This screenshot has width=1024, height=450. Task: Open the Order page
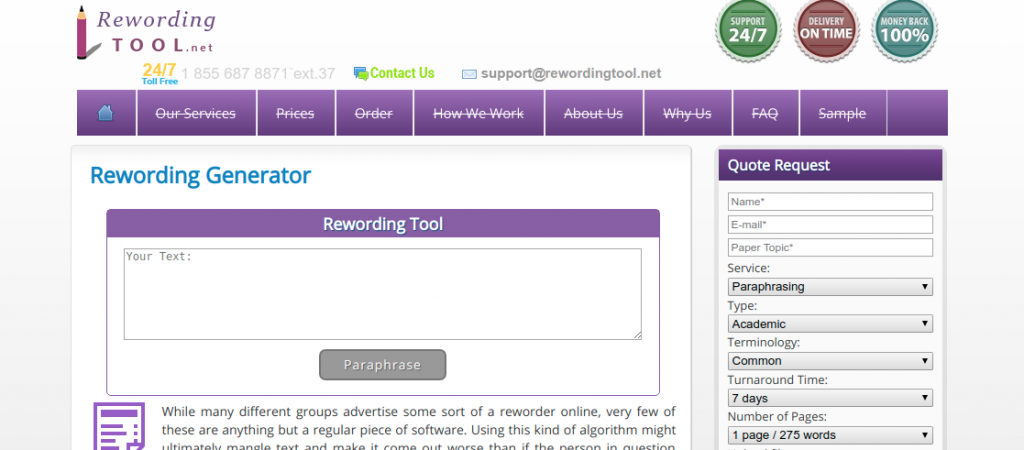pos(374,114)
